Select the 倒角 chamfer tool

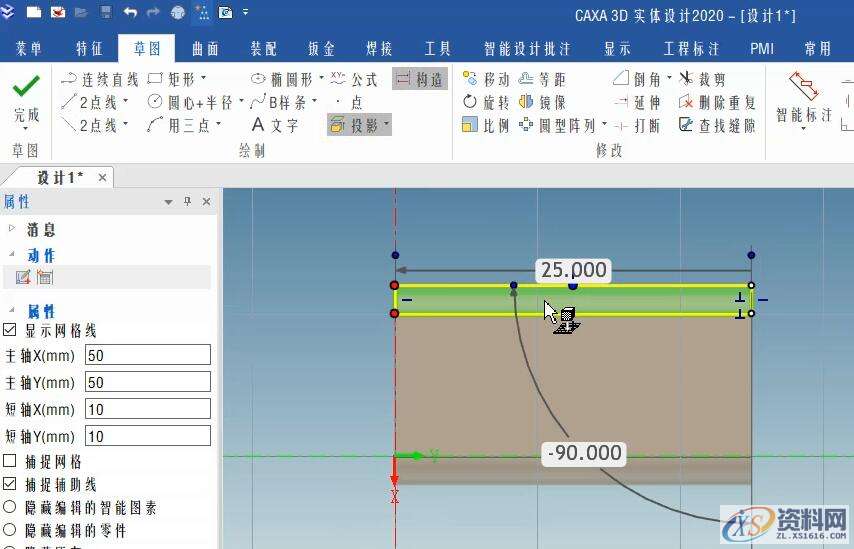(637, 80)
